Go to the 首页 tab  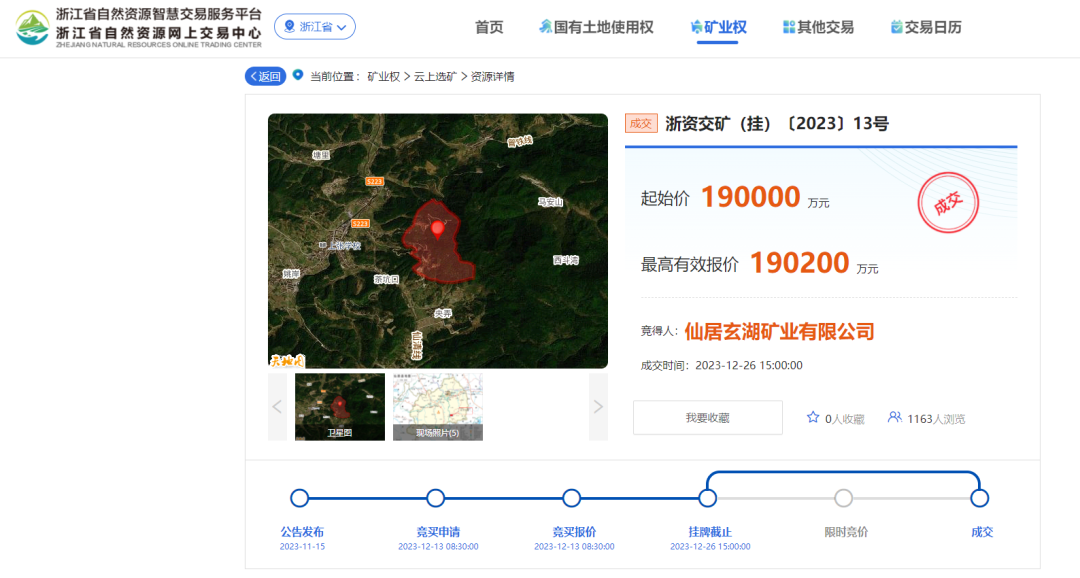pos(489,27)
